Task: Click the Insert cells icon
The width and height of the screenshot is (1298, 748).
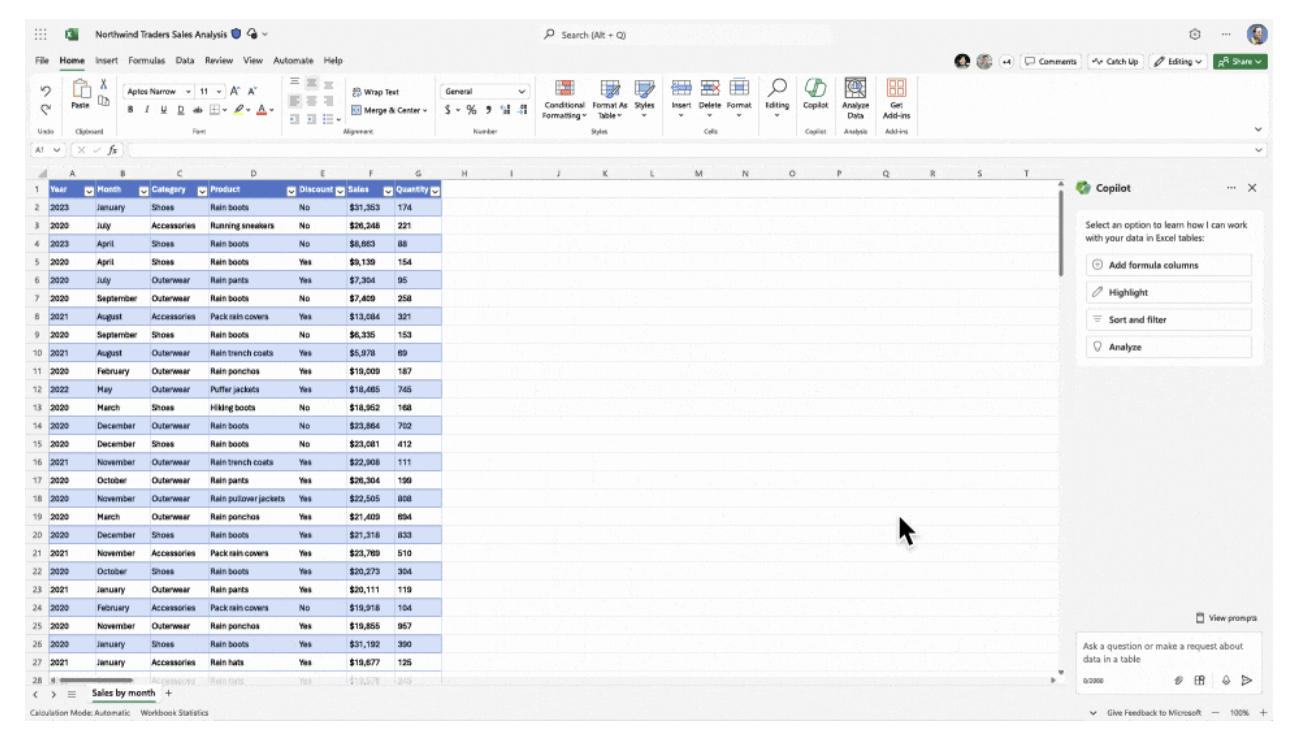Action: 681,88
